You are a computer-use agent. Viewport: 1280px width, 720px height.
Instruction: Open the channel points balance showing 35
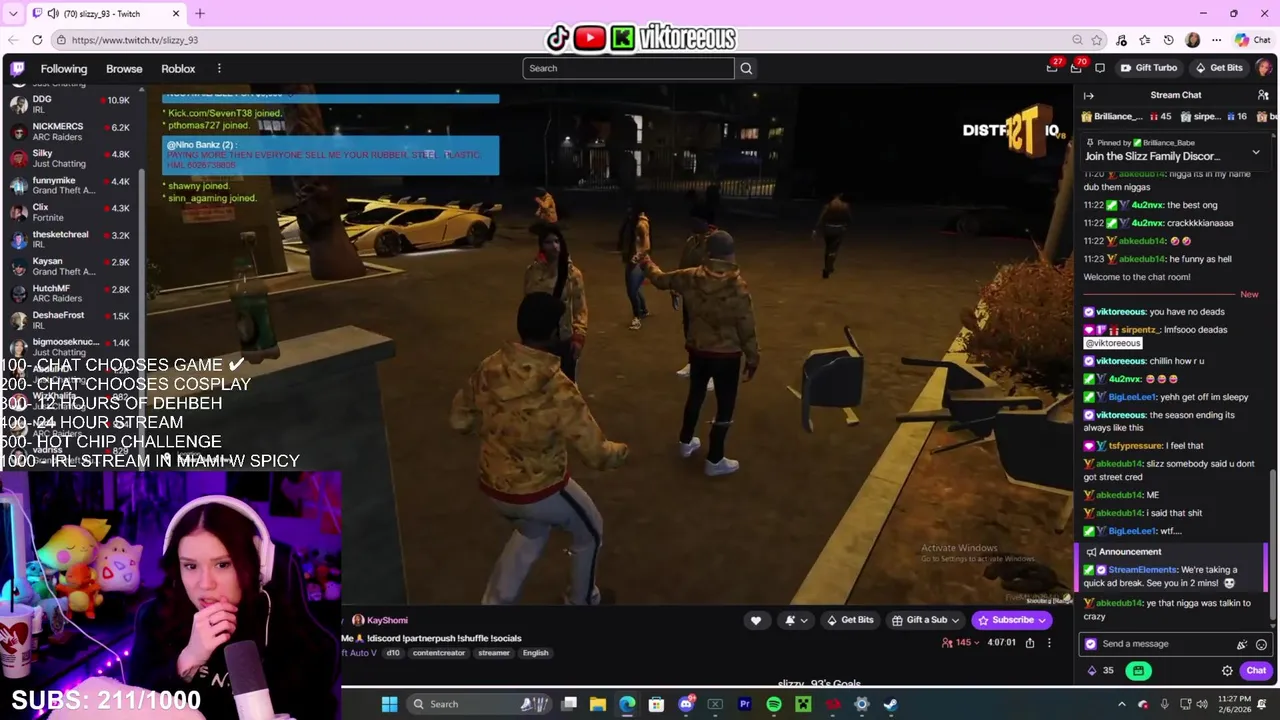click(1100, 671)
